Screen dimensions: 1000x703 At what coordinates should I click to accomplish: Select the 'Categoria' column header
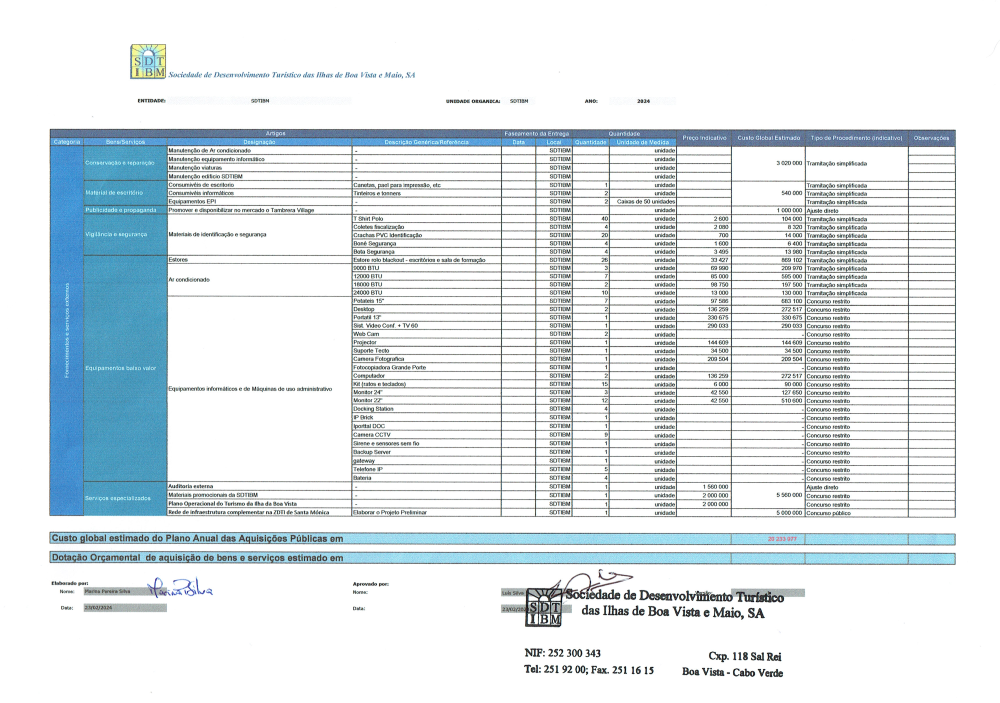click(x=67, y=141)
